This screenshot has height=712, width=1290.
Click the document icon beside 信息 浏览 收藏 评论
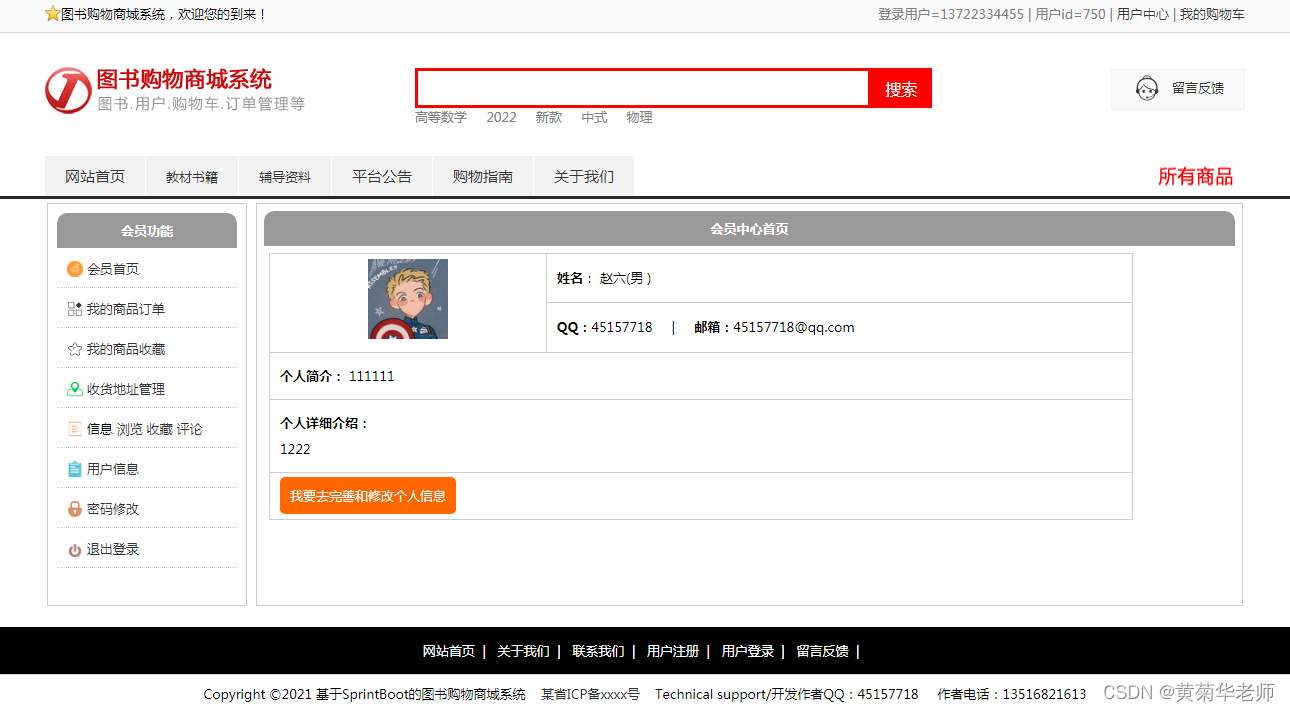(75, 429)
